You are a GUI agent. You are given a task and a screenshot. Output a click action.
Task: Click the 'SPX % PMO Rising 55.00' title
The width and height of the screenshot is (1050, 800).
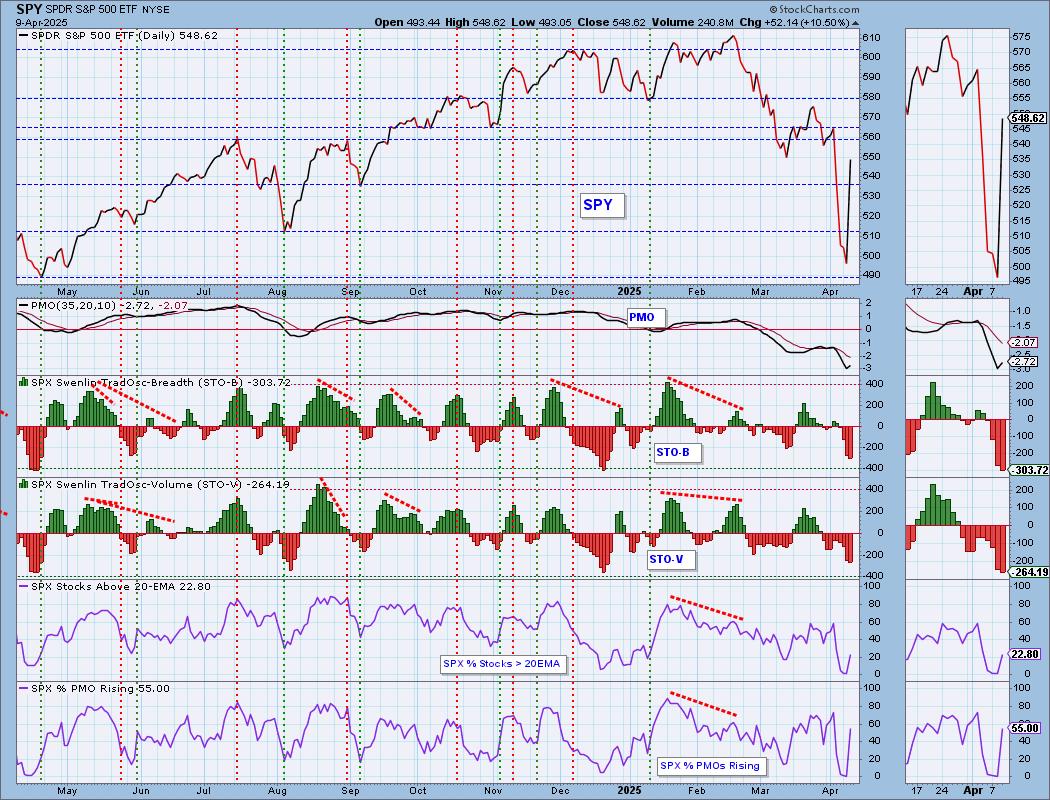[100, 688]
